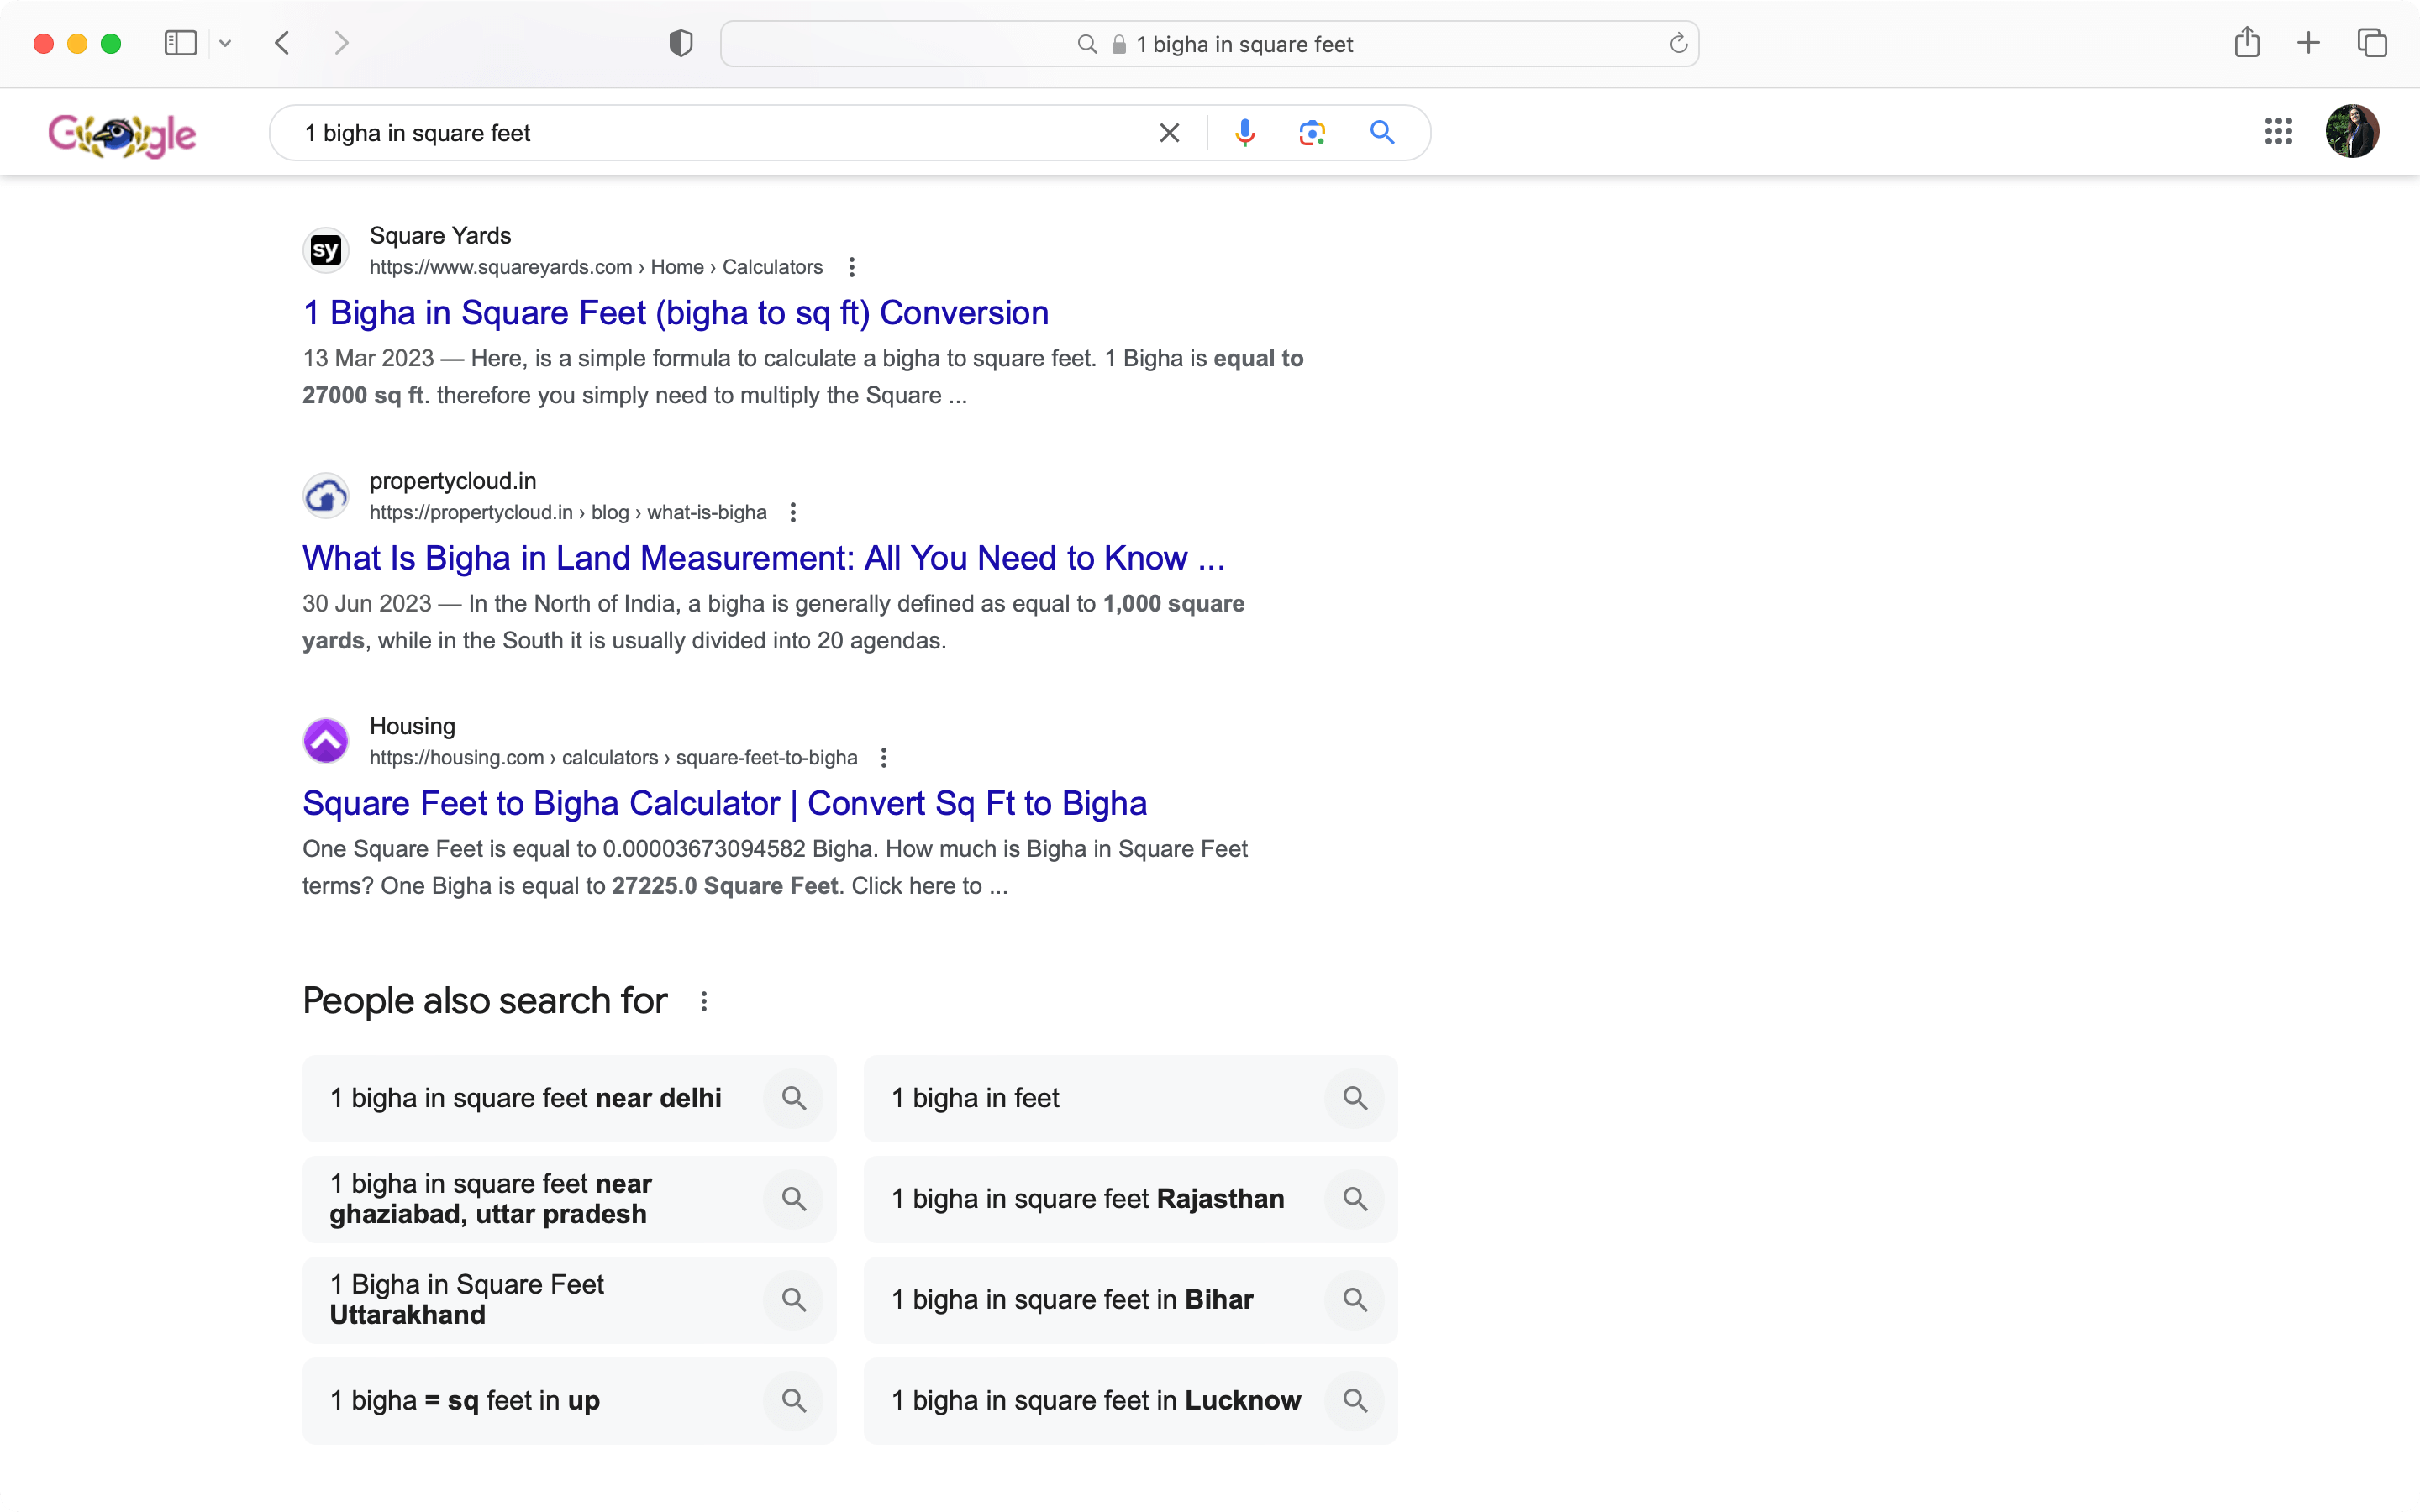Select 1 bigha in square feet in Lucknow
The image size is (2420, 1512).
(1130, 1400)
